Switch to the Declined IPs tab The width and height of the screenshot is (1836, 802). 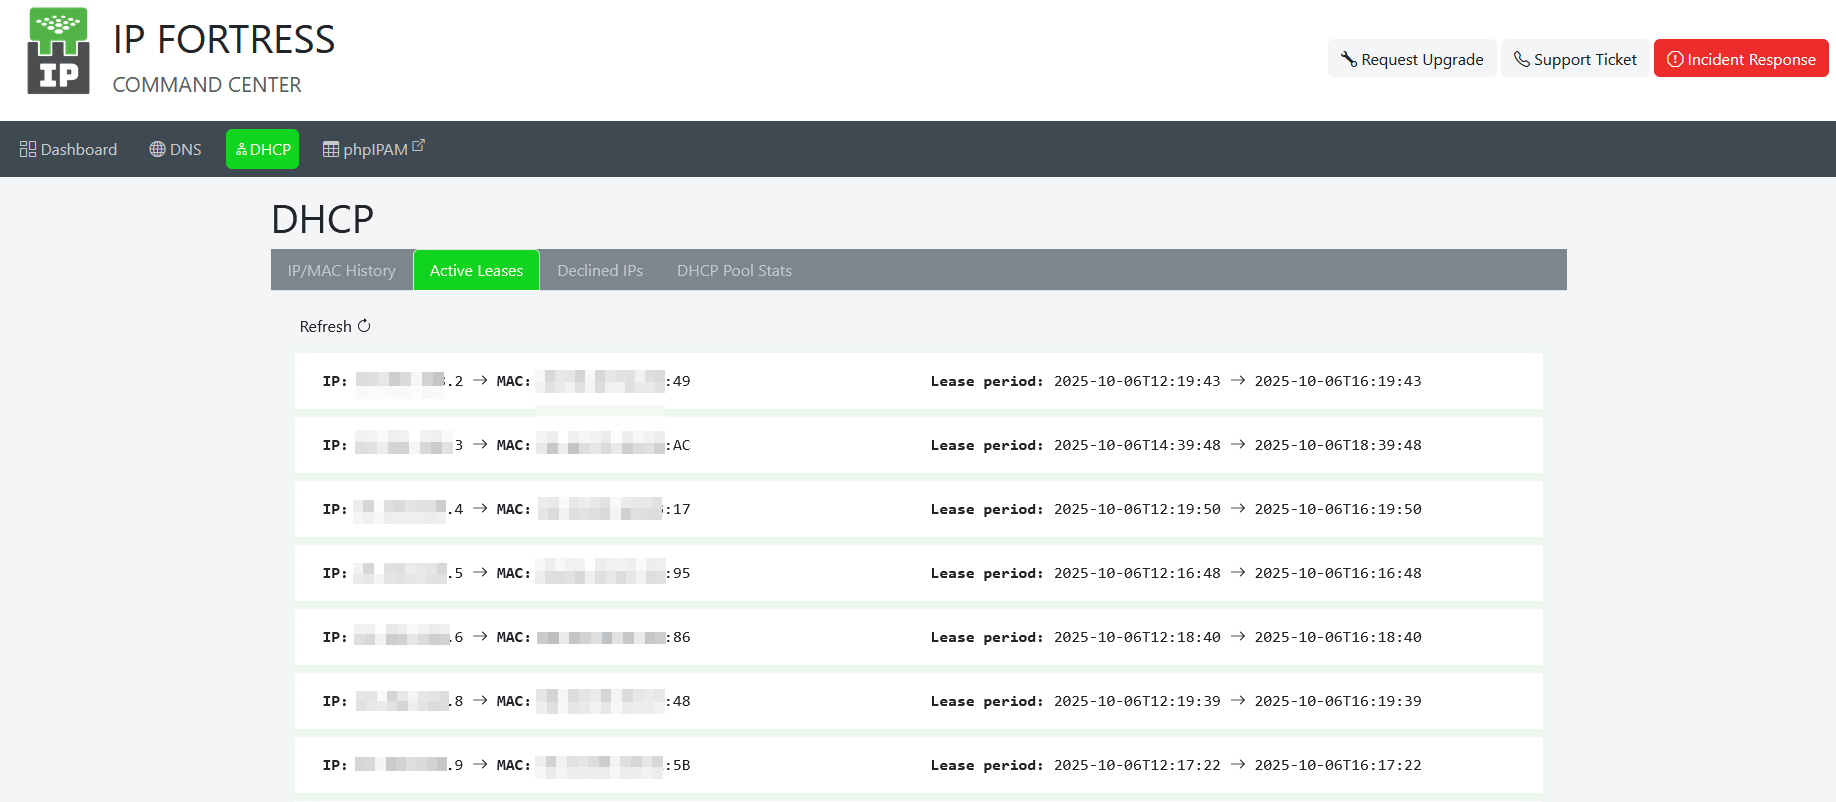600,270
